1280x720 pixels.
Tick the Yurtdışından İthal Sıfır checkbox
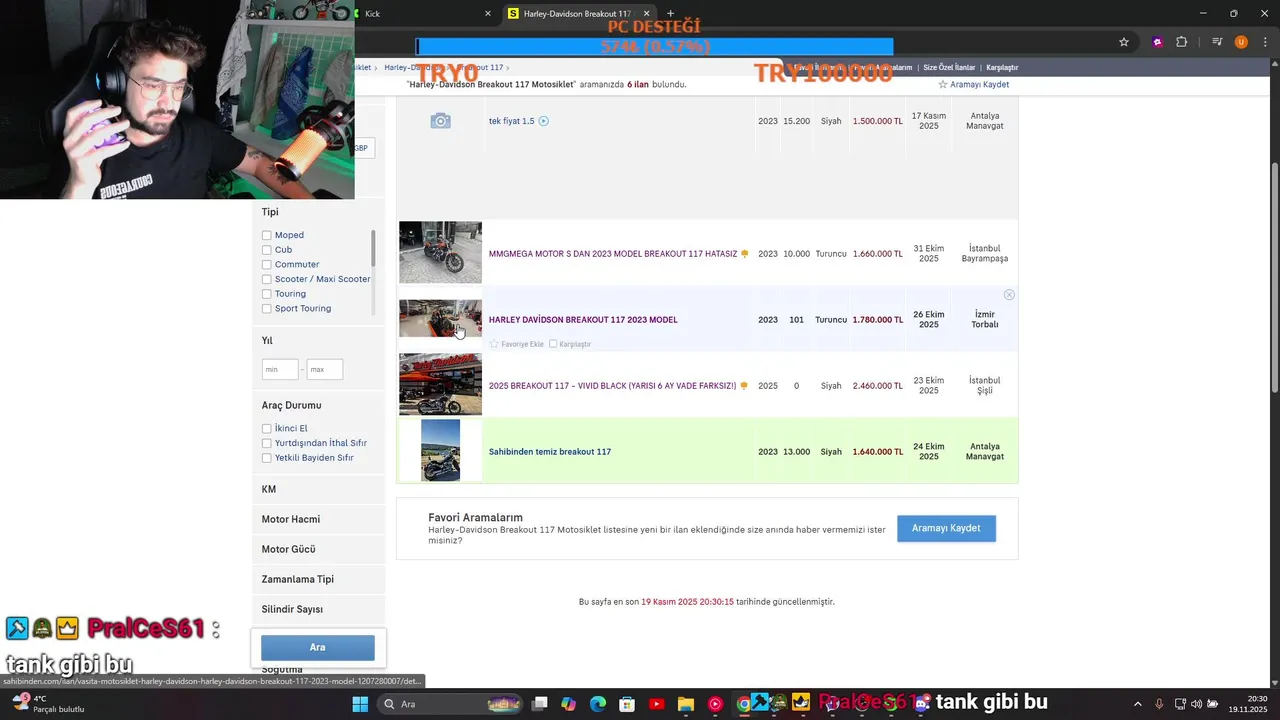pyautogui.click(x=266, y=443)
